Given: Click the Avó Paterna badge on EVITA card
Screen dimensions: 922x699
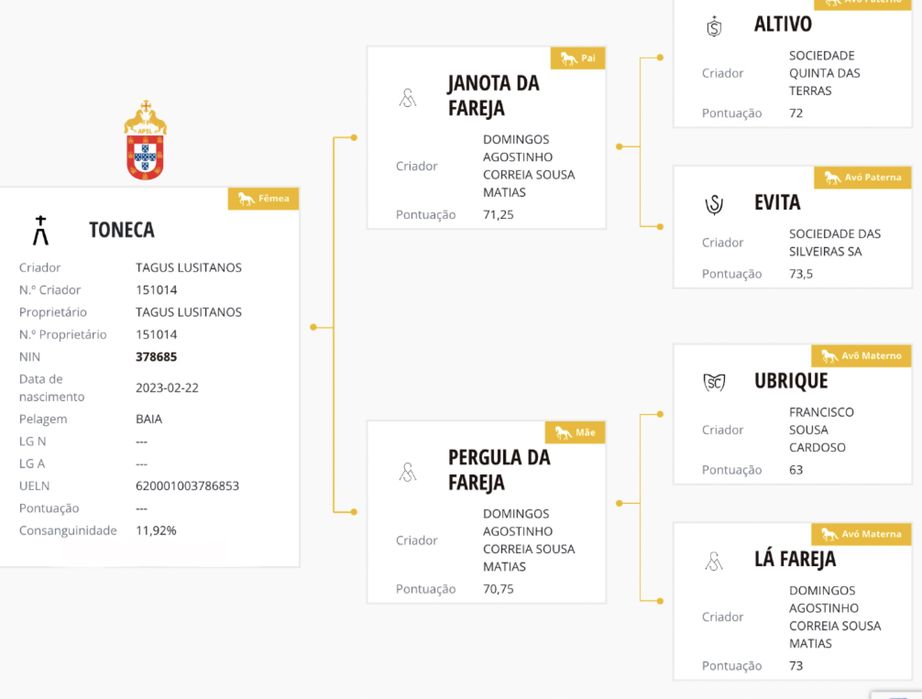Looking at the screenshot, I should [862, 178].
